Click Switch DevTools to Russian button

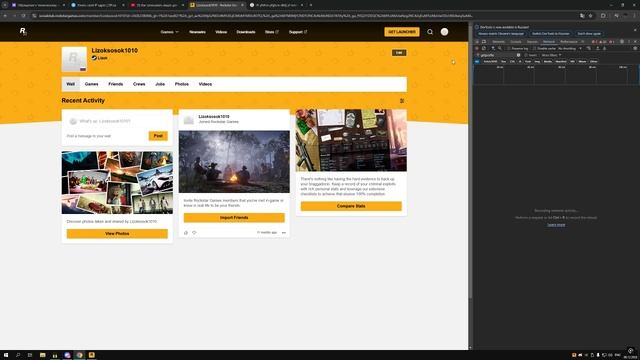[550, 33]
